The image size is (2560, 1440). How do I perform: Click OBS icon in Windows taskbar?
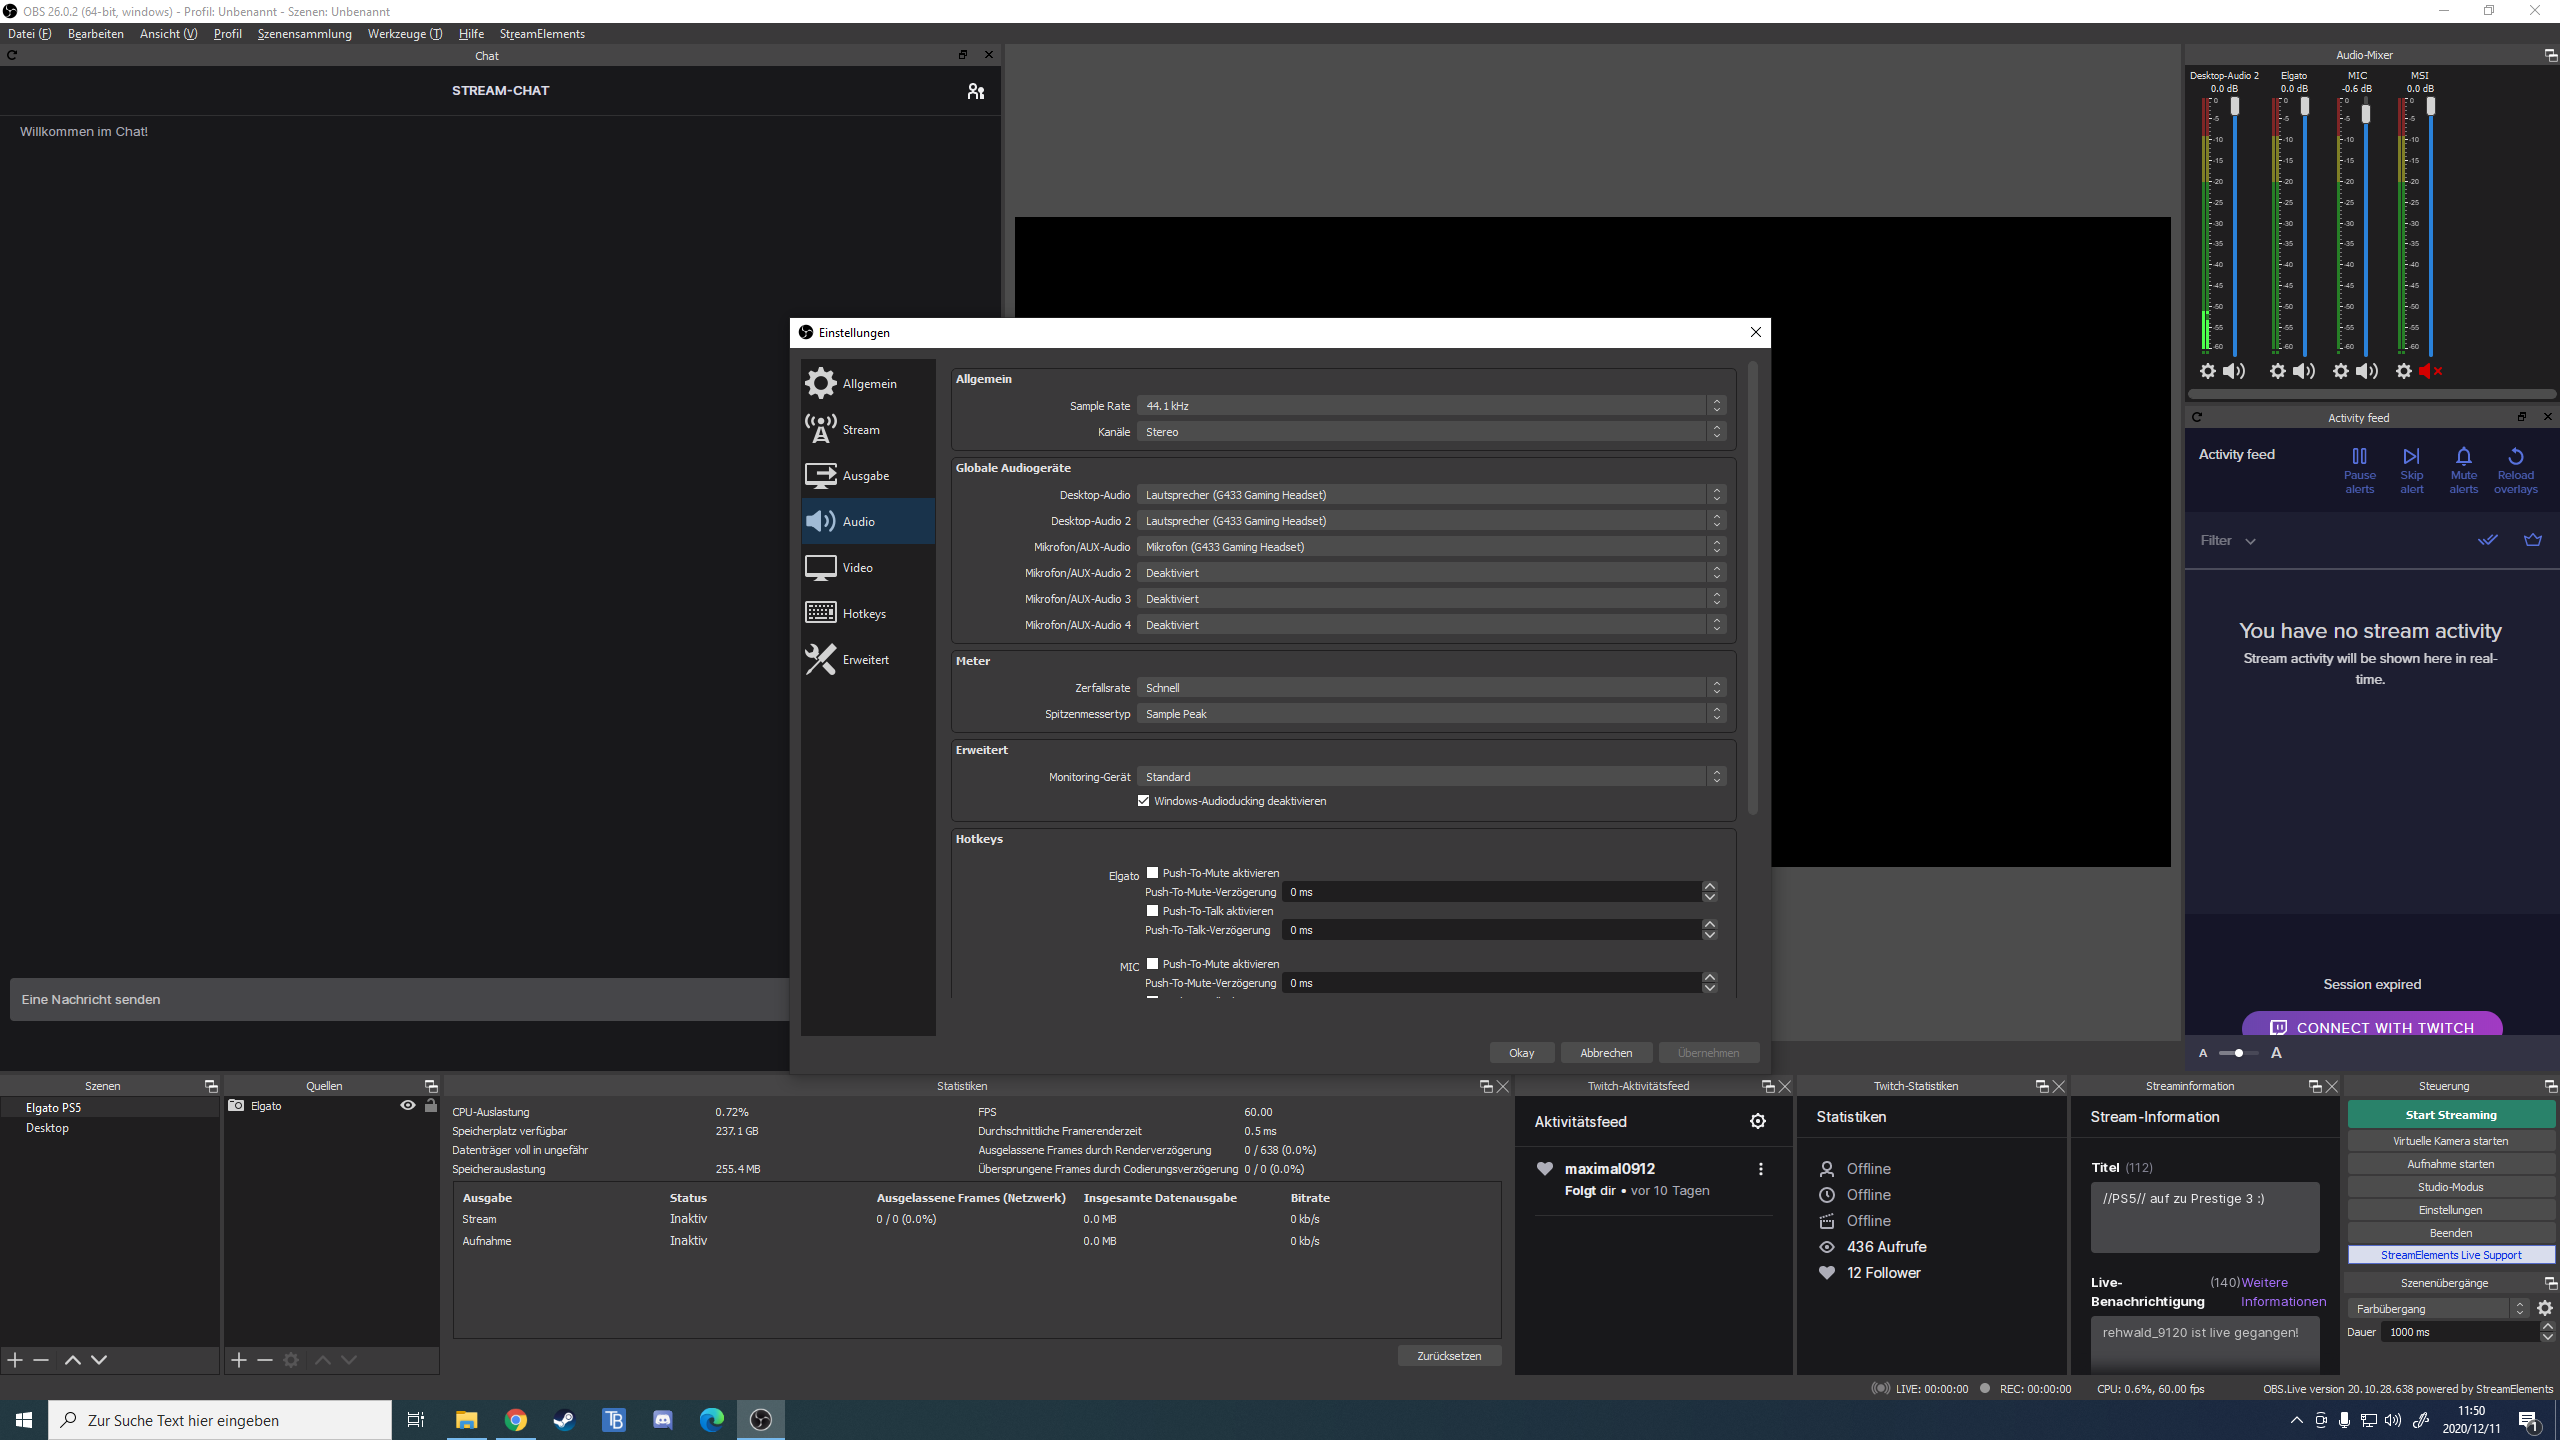[x=760, y=1420]
